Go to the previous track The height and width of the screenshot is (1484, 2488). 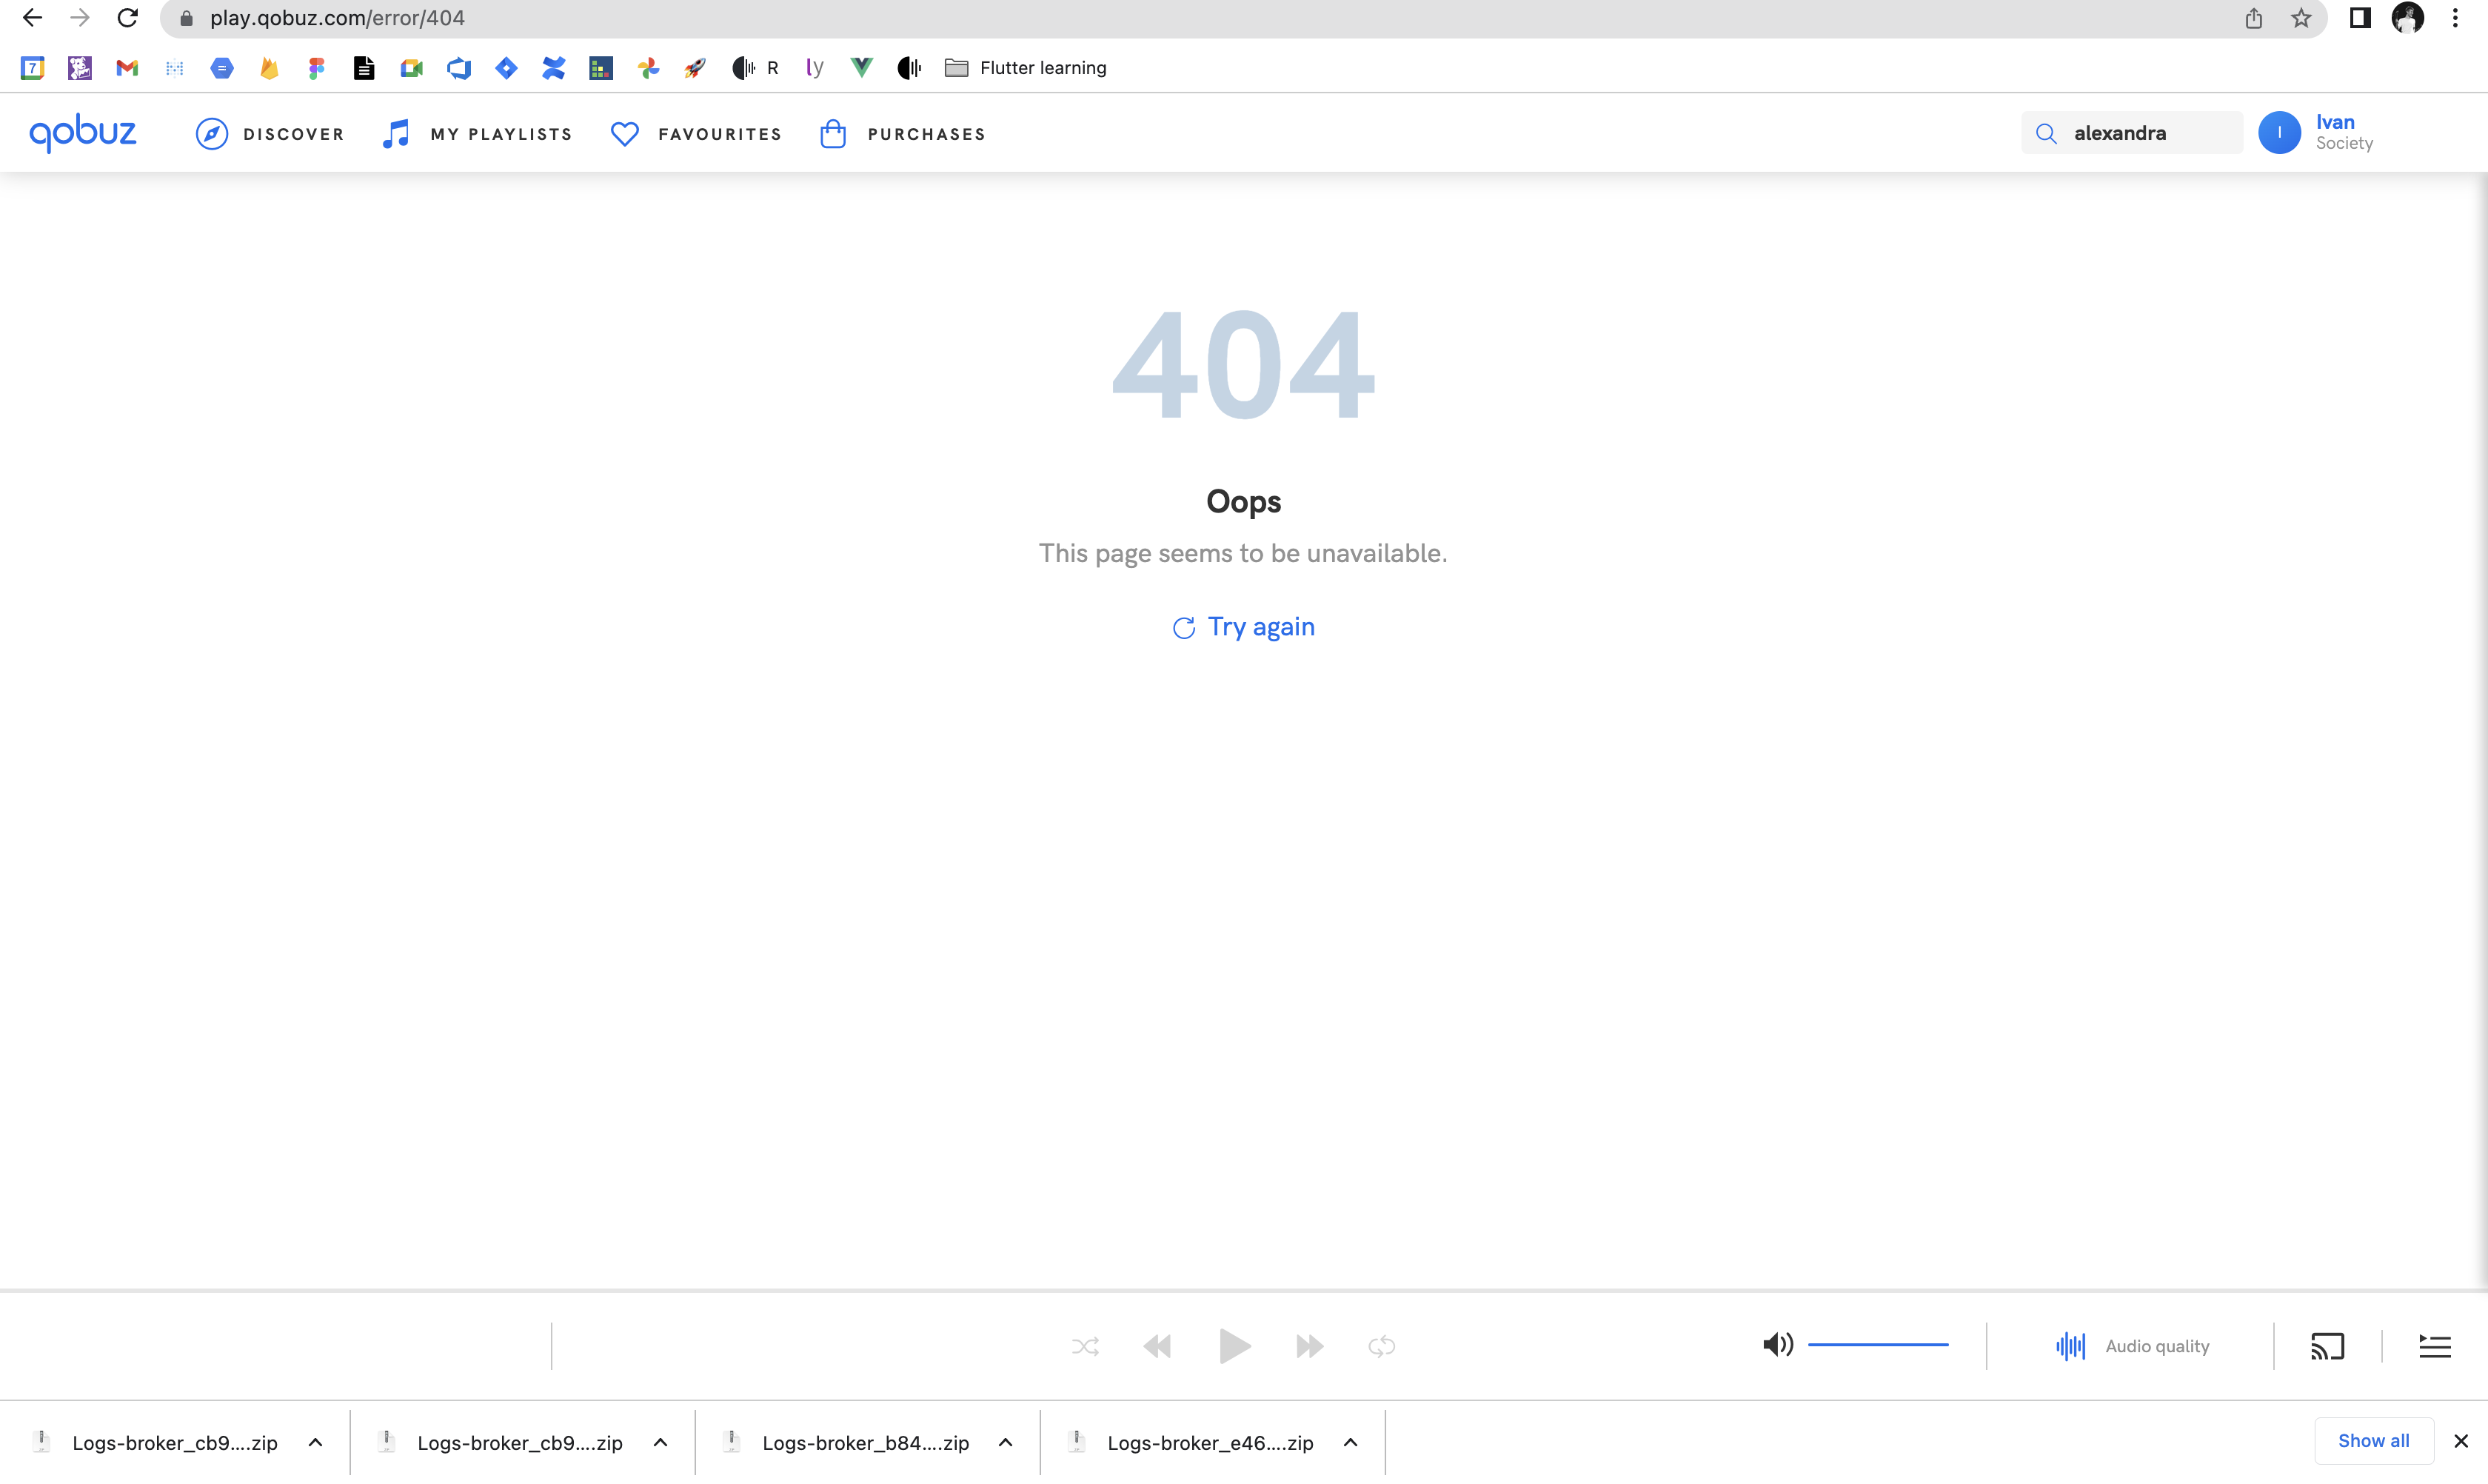click(x=1157, y=1346)
